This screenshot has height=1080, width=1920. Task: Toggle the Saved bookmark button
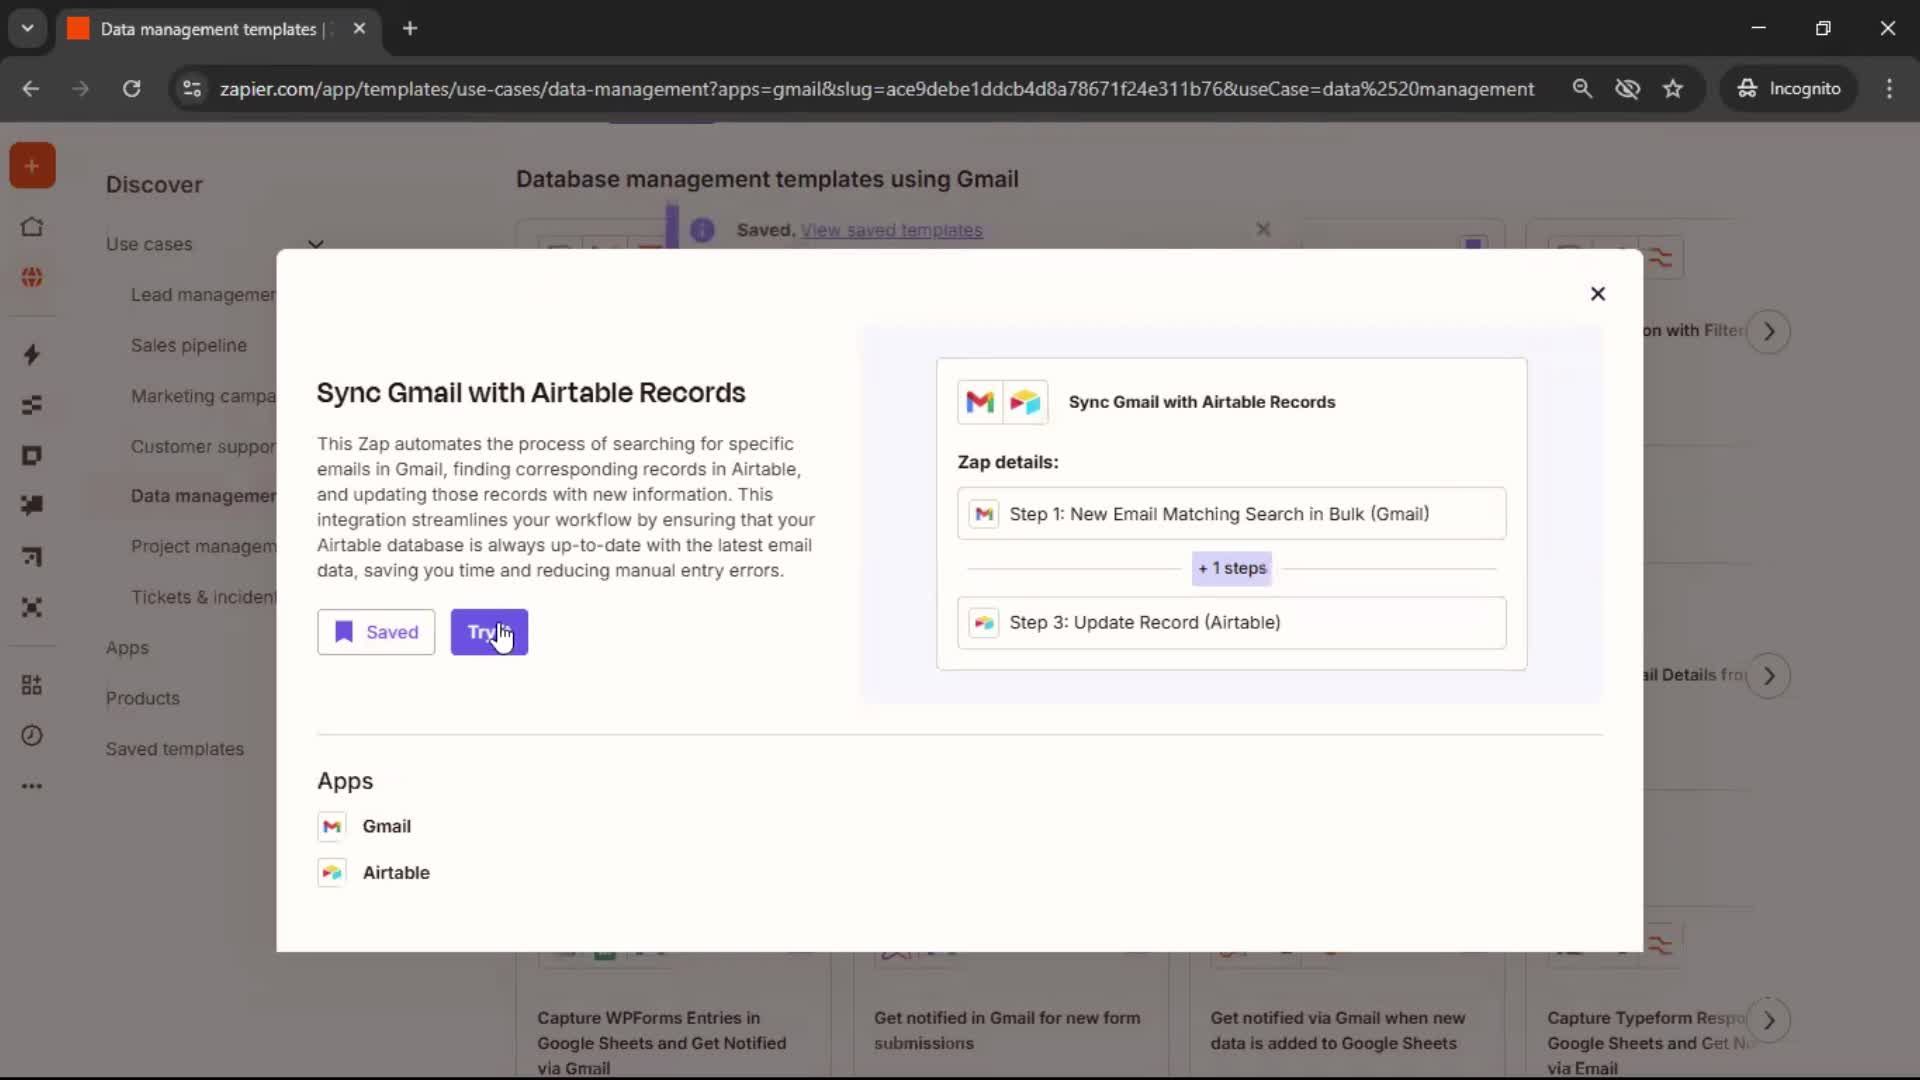click(x=376, y=632)
